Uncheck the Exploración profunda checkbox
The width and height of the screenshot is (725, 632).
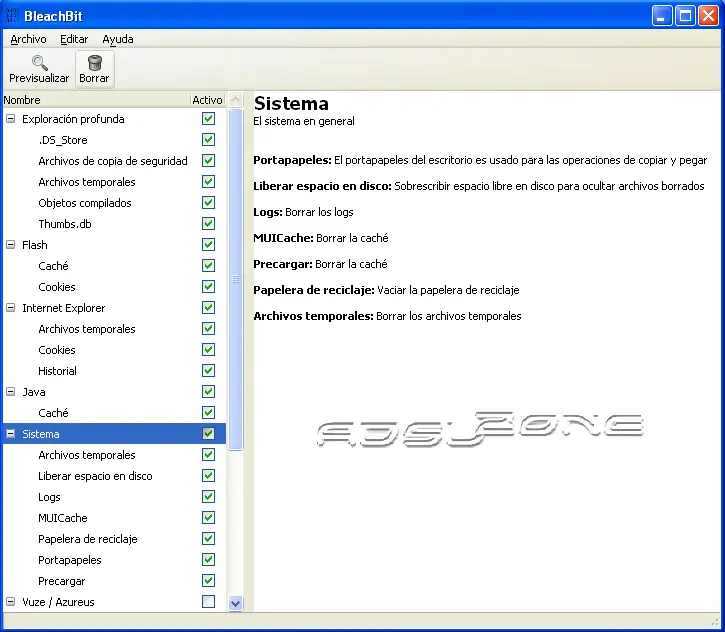tap(209, 119)
